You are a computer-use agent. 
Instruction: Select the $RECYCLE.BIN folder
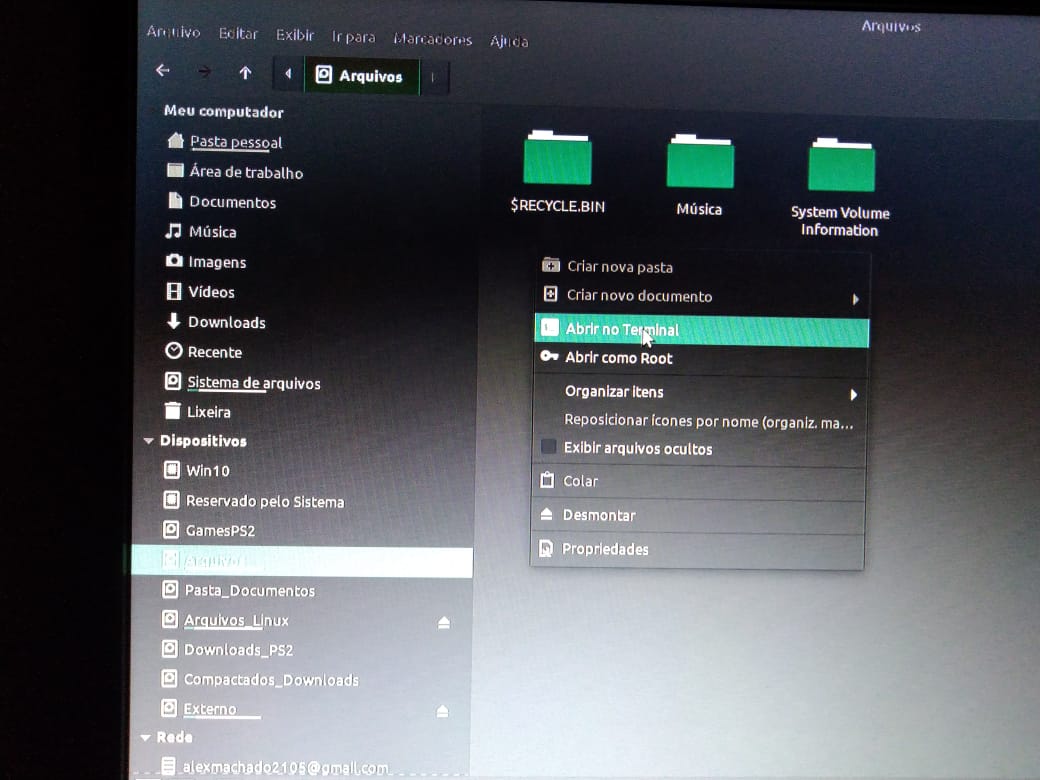[x=558, y=172]
